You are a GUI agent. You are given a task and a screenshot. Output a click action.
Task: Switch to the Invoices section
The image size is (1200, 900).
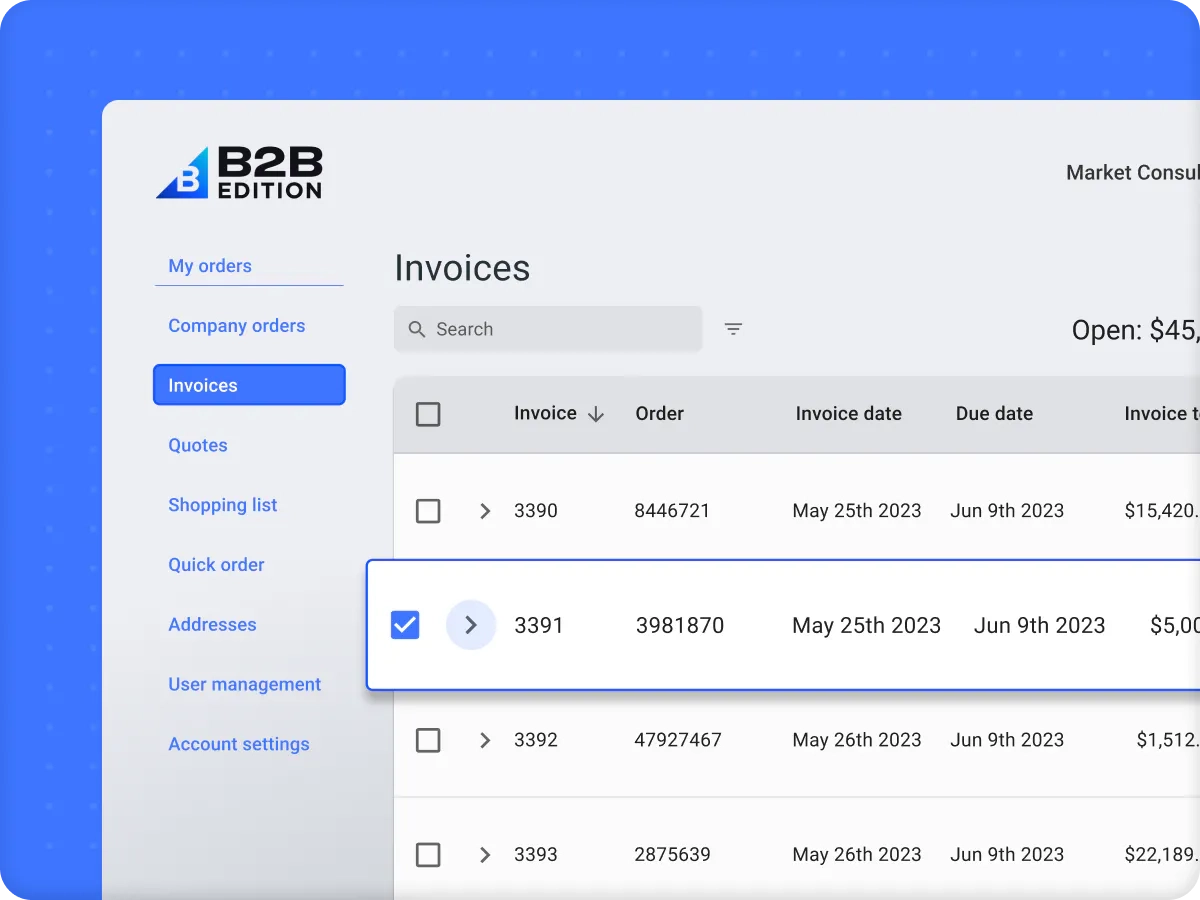click(249, 385)
